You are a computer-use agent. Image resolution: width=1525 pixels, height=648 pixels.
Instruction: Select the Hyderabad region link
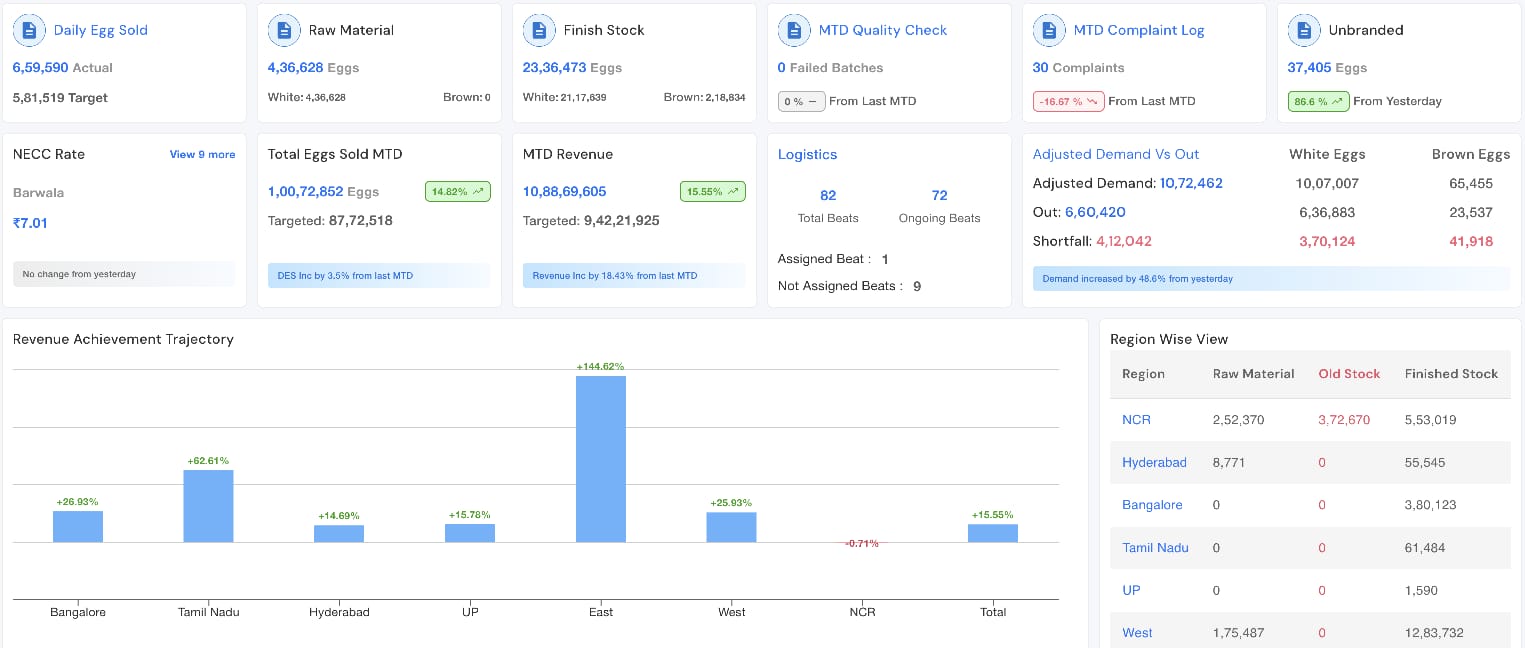click(x=1154, y=462)
